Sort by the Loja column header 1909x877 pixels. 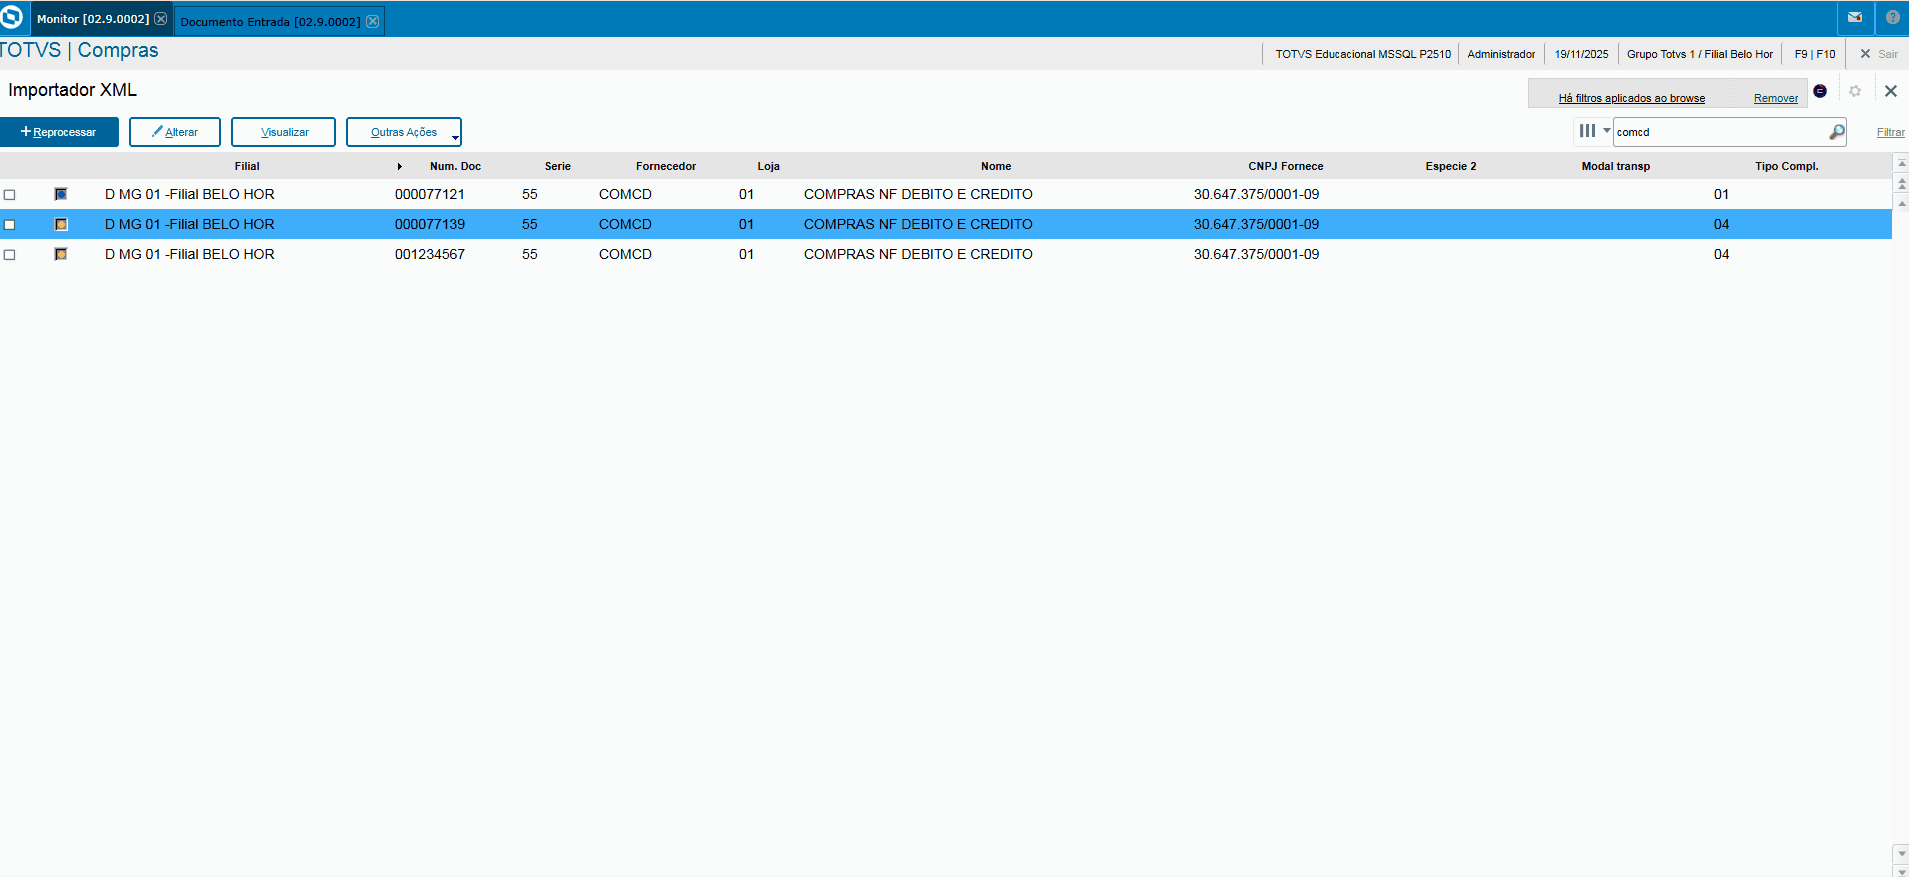coord(768,166)
